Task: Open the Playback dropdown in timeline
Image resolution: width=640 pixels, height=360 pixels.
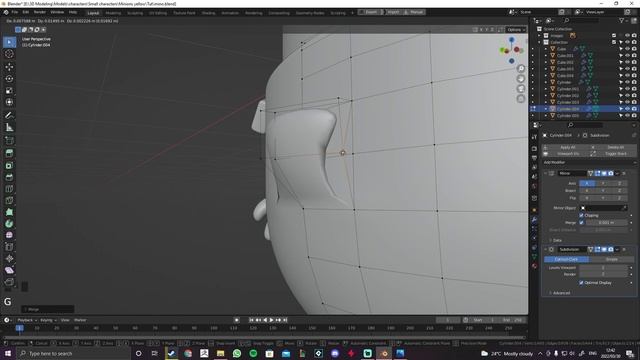Action: pos(27,320)
